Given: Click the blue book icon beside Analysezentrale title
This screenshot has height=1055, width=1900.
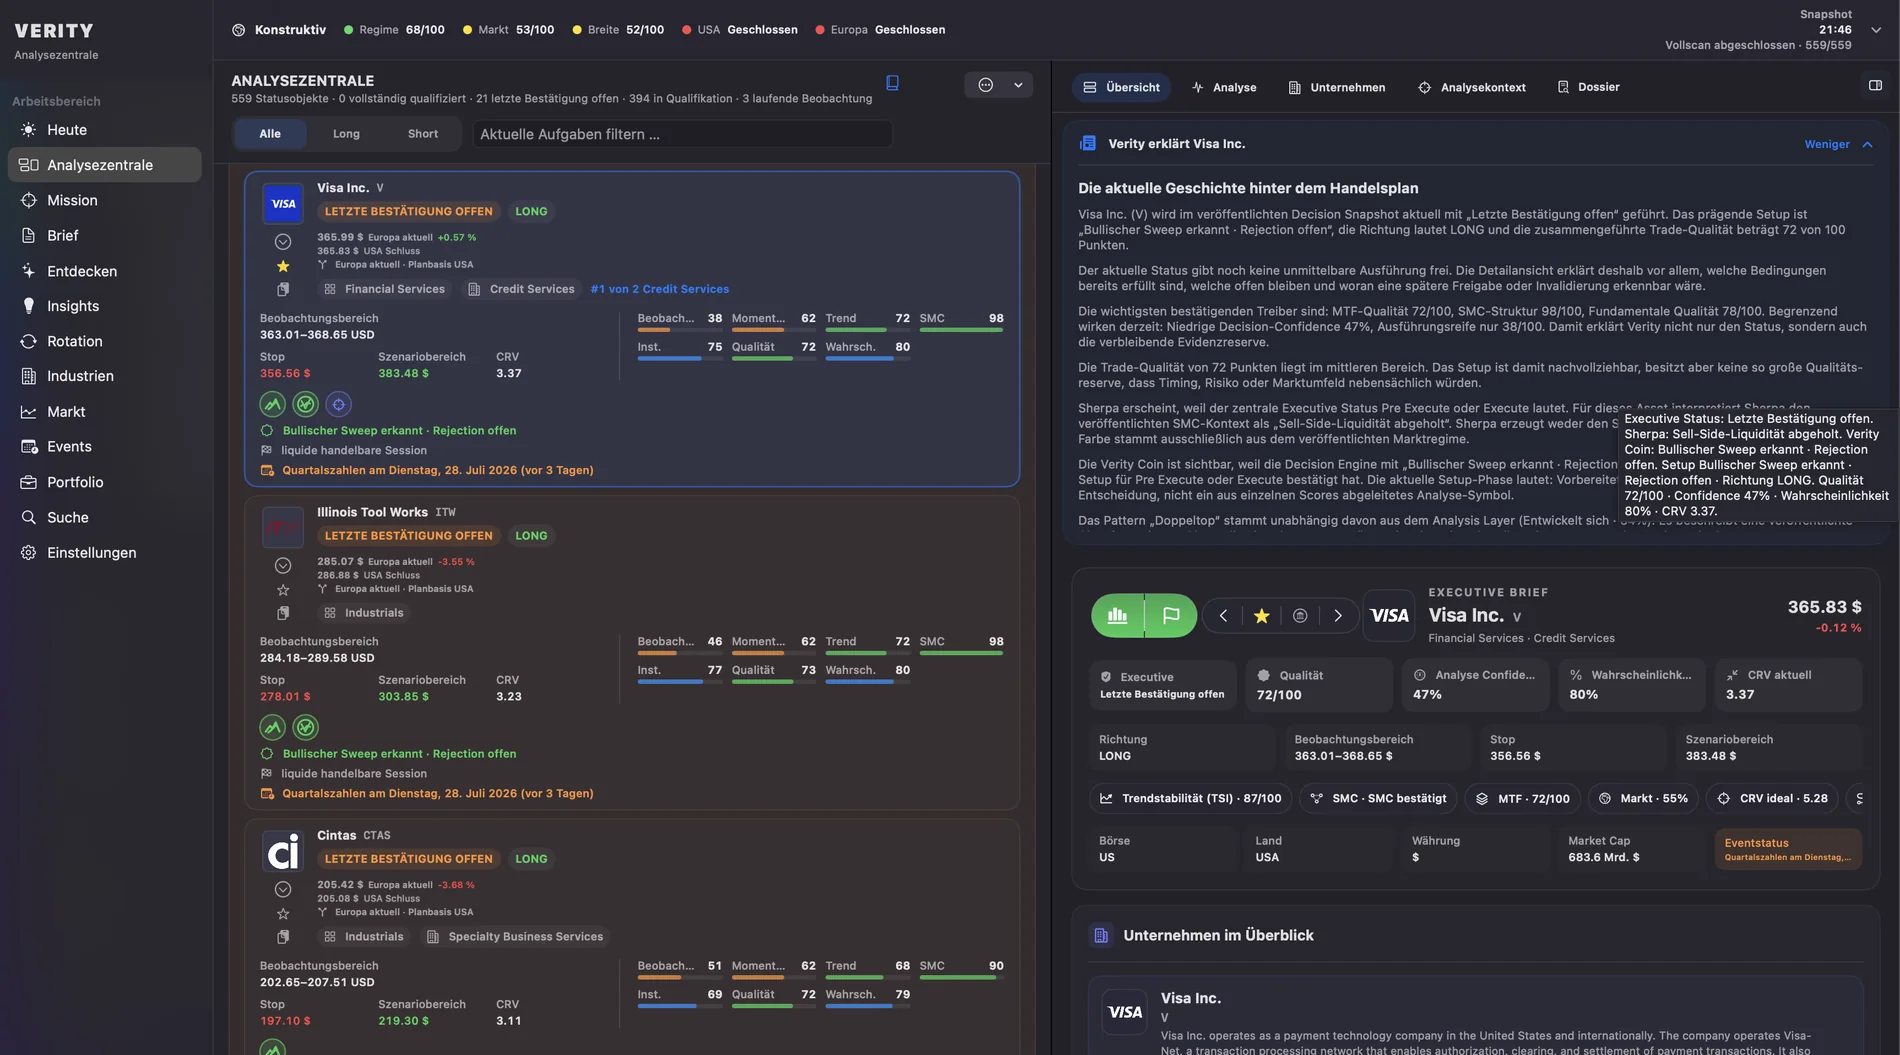Looking at the screenshot, I should coord(892,83).
